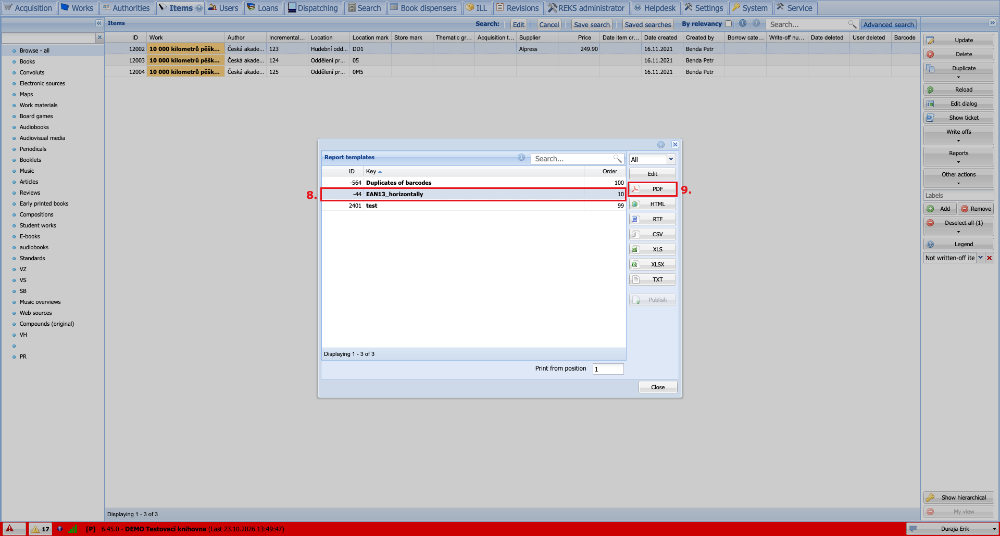Click the Report templates Search field
Viewport: 1000px width, 536px height.
click(x=573, y=158)
